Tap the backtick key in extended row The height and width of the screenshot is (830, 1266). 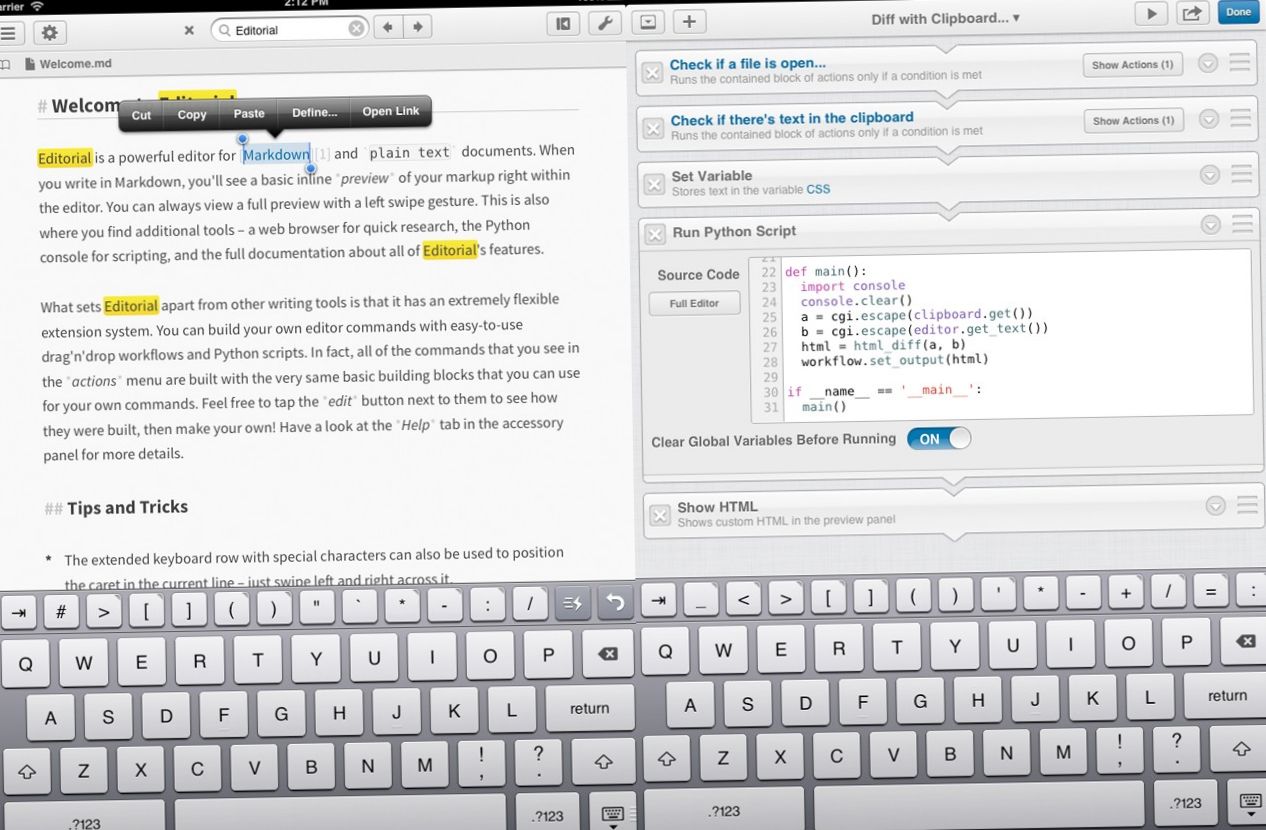[360, 605]
